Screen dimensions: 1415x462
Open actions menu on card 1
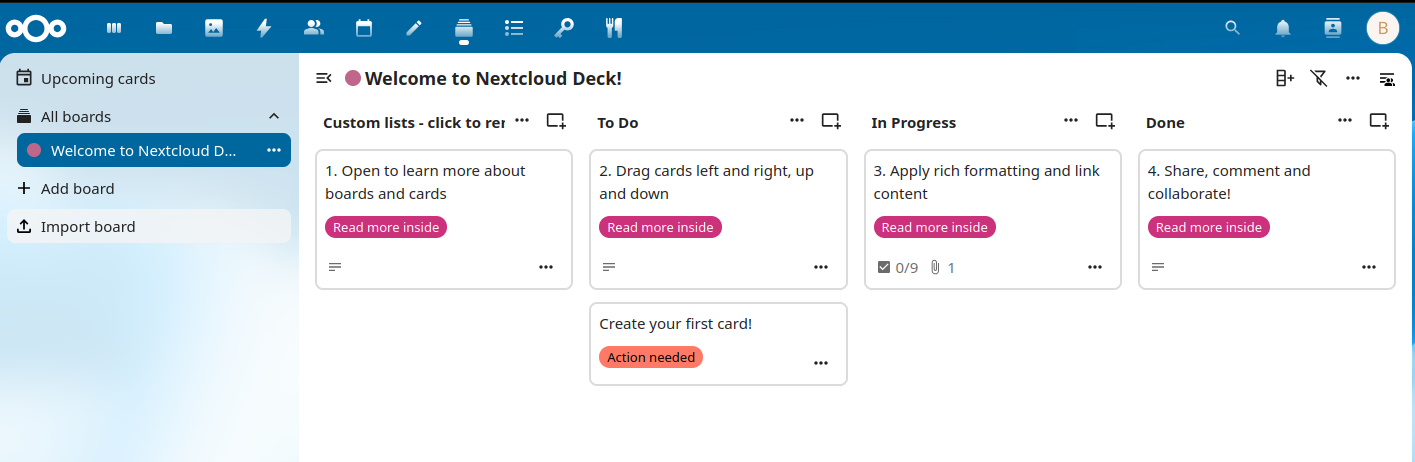coord(546,267)
